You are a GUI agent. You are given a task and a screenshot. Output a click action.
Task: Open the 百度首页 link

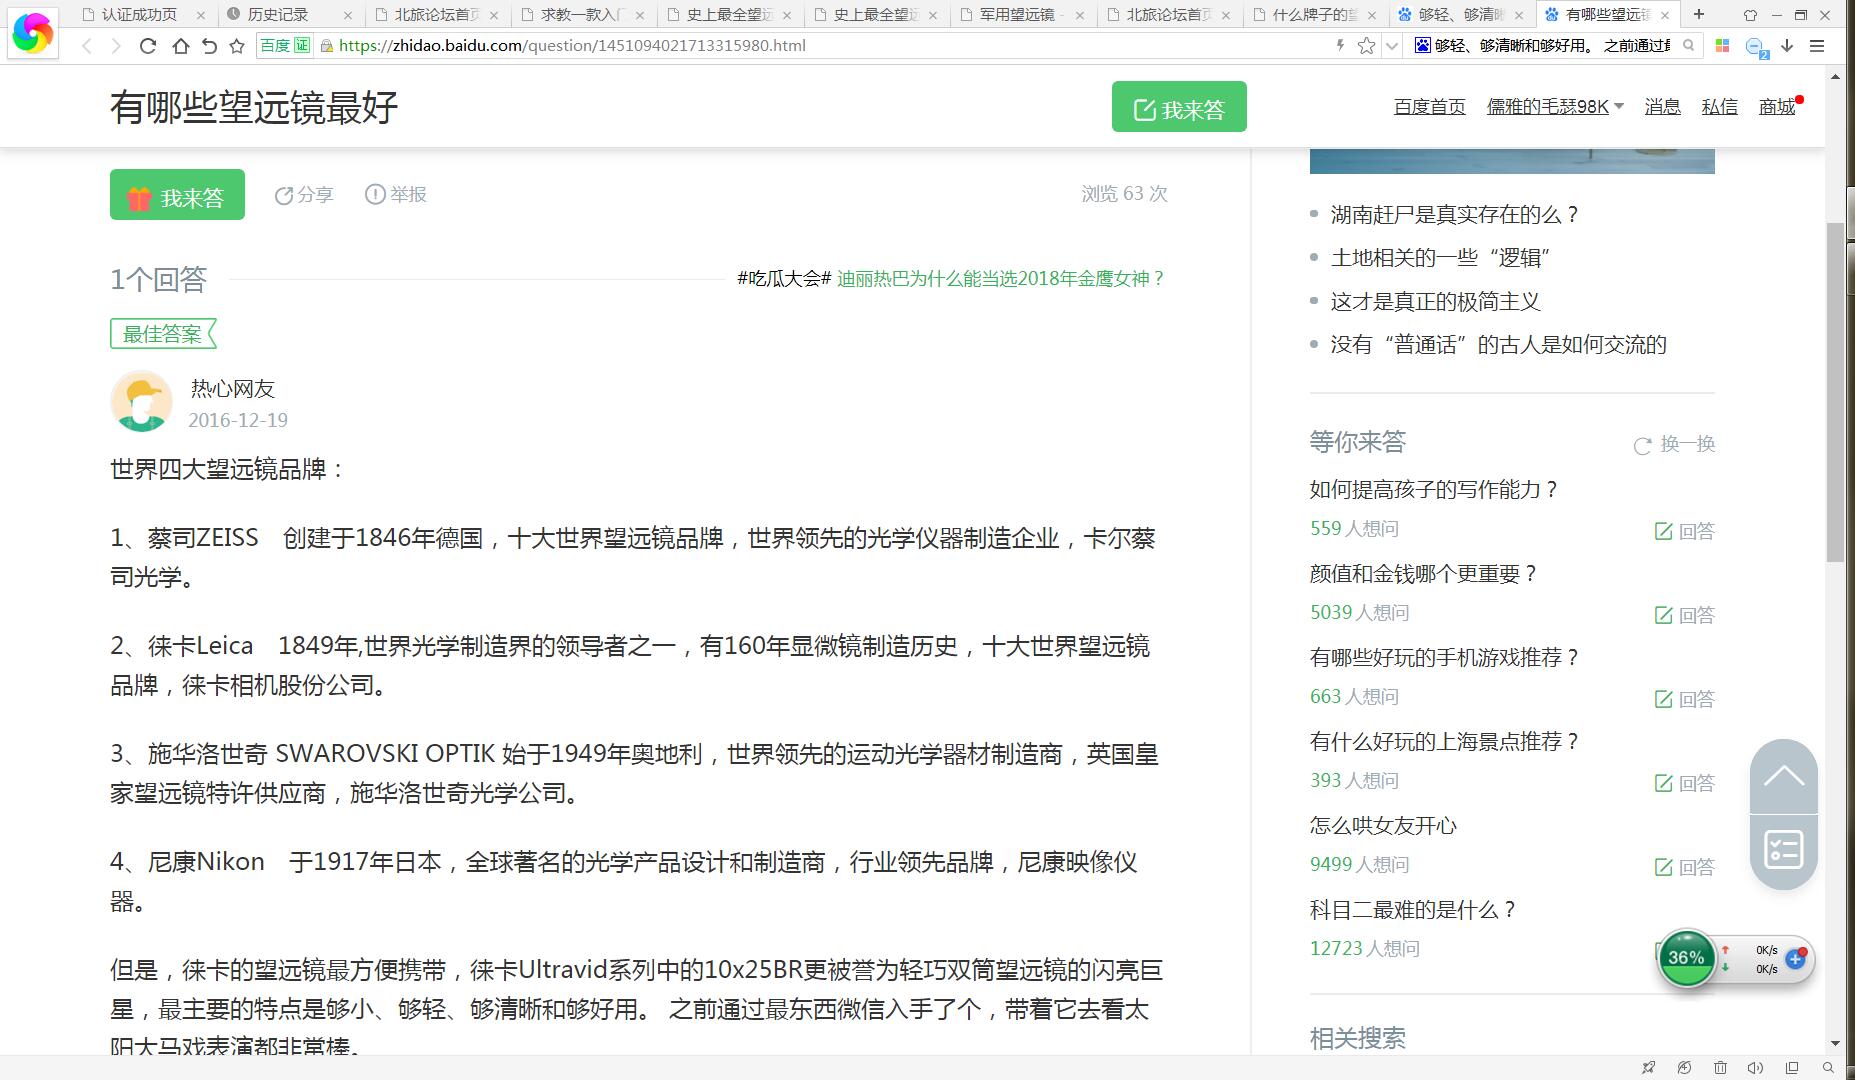[x=1429, y=107]
